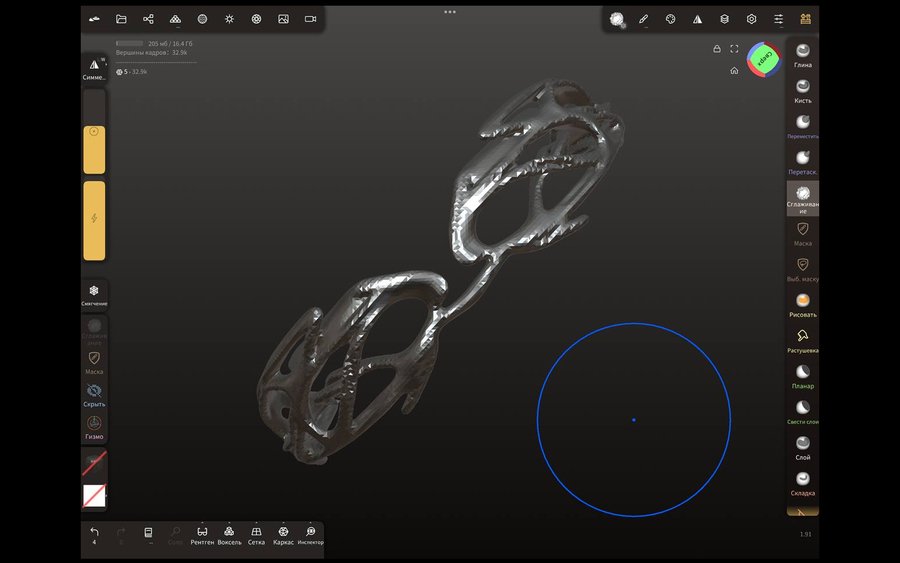900x563 pixels.
Task: Open the current brush tool settings icon
Action: coord(617,20)
